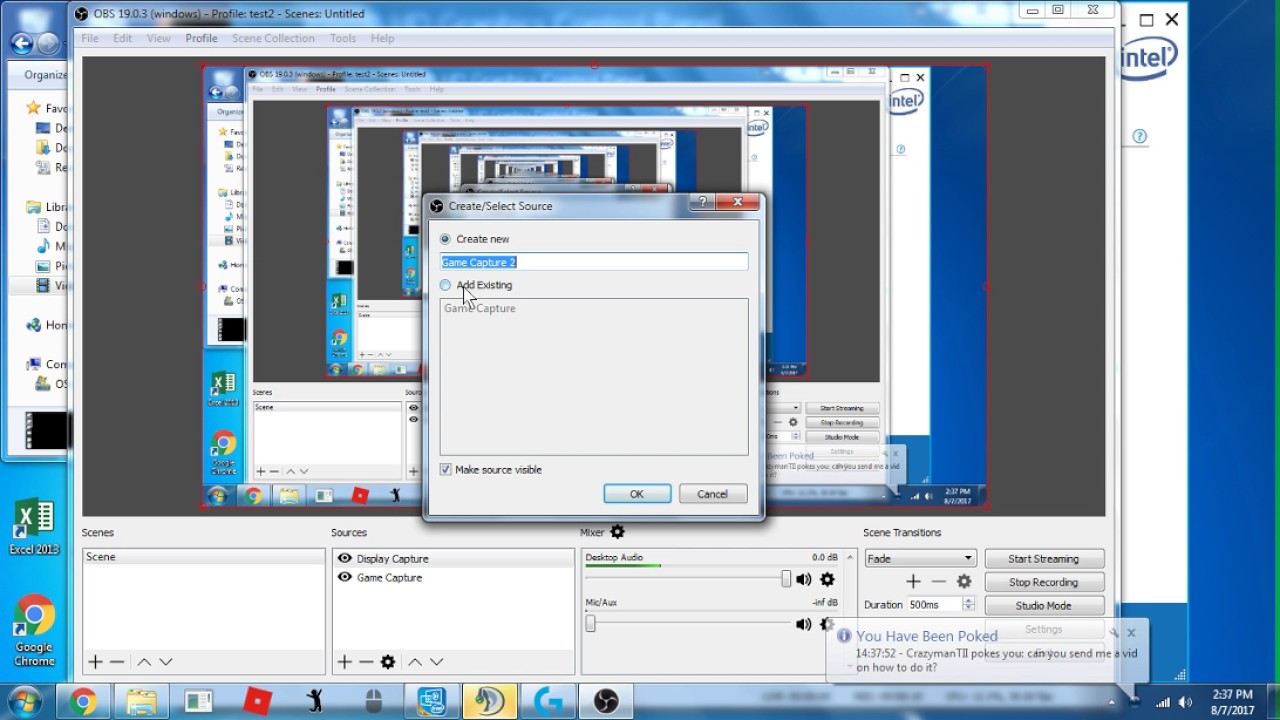Mute Desktop Audio speaker icon
This screenshot has width=1280, height=720.
[x=803, y=579]
